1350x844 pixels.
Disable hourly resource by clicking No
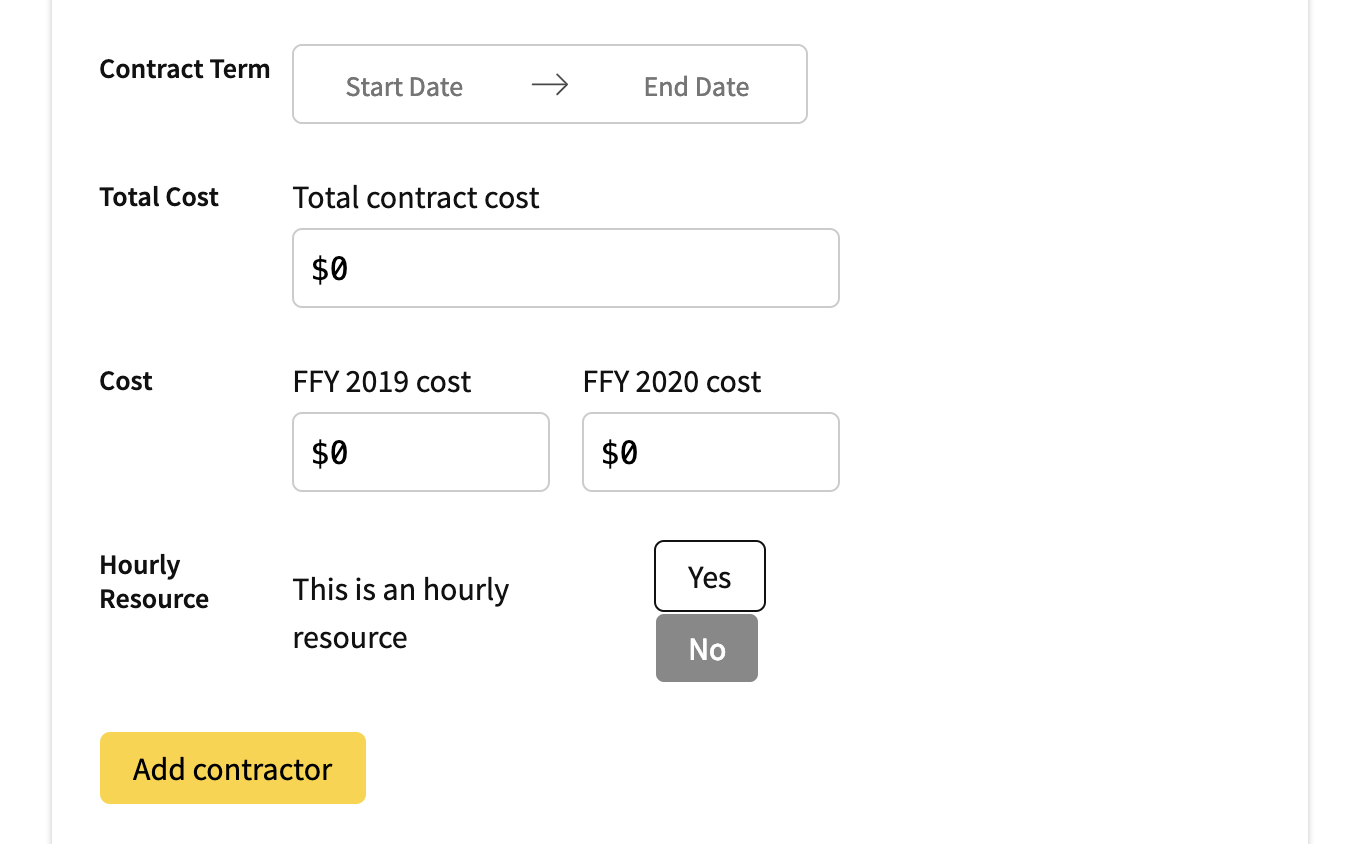coord(707,648)
